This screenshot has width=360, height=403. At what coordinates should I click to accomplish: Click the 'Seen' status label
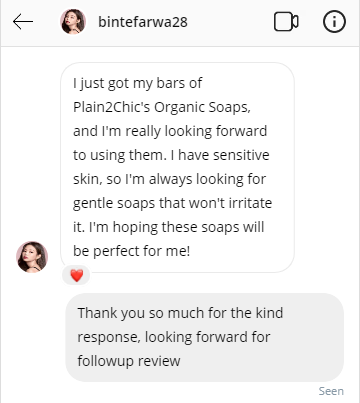coord(331,391)
